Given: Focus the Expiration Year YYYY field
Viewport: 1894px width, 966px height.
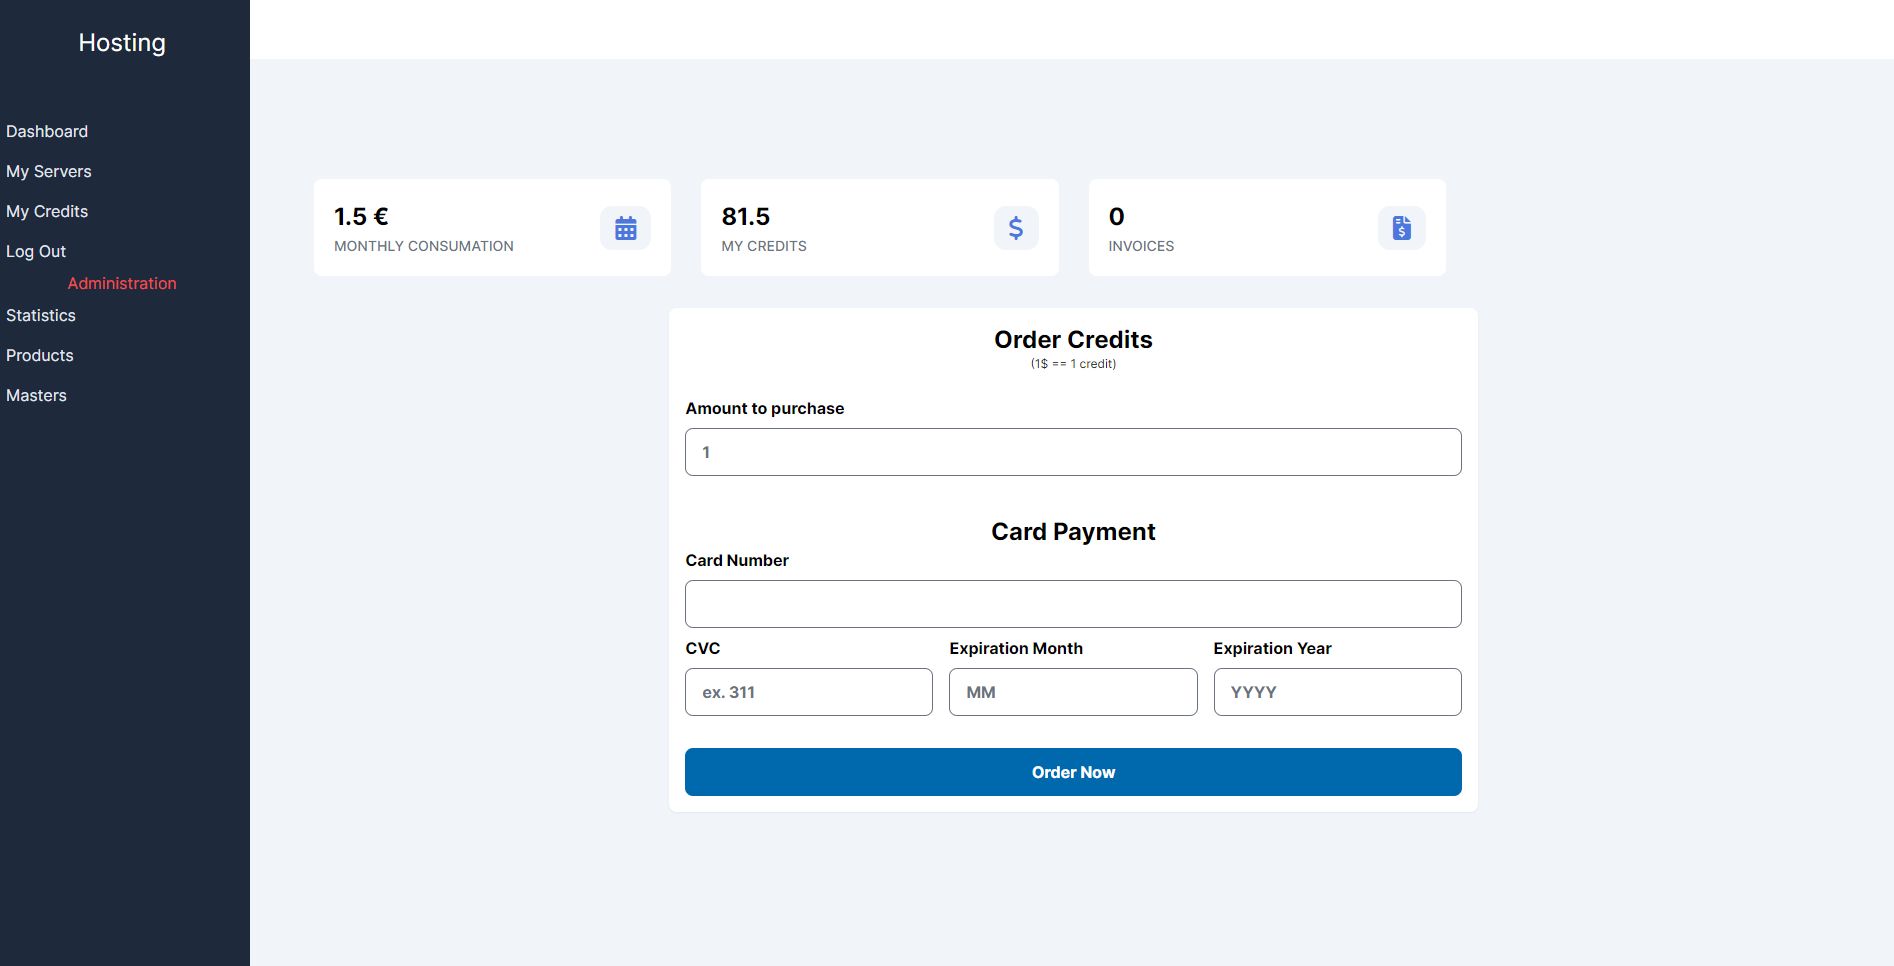Looking at the screenshot, I should tap(1336, 692).
